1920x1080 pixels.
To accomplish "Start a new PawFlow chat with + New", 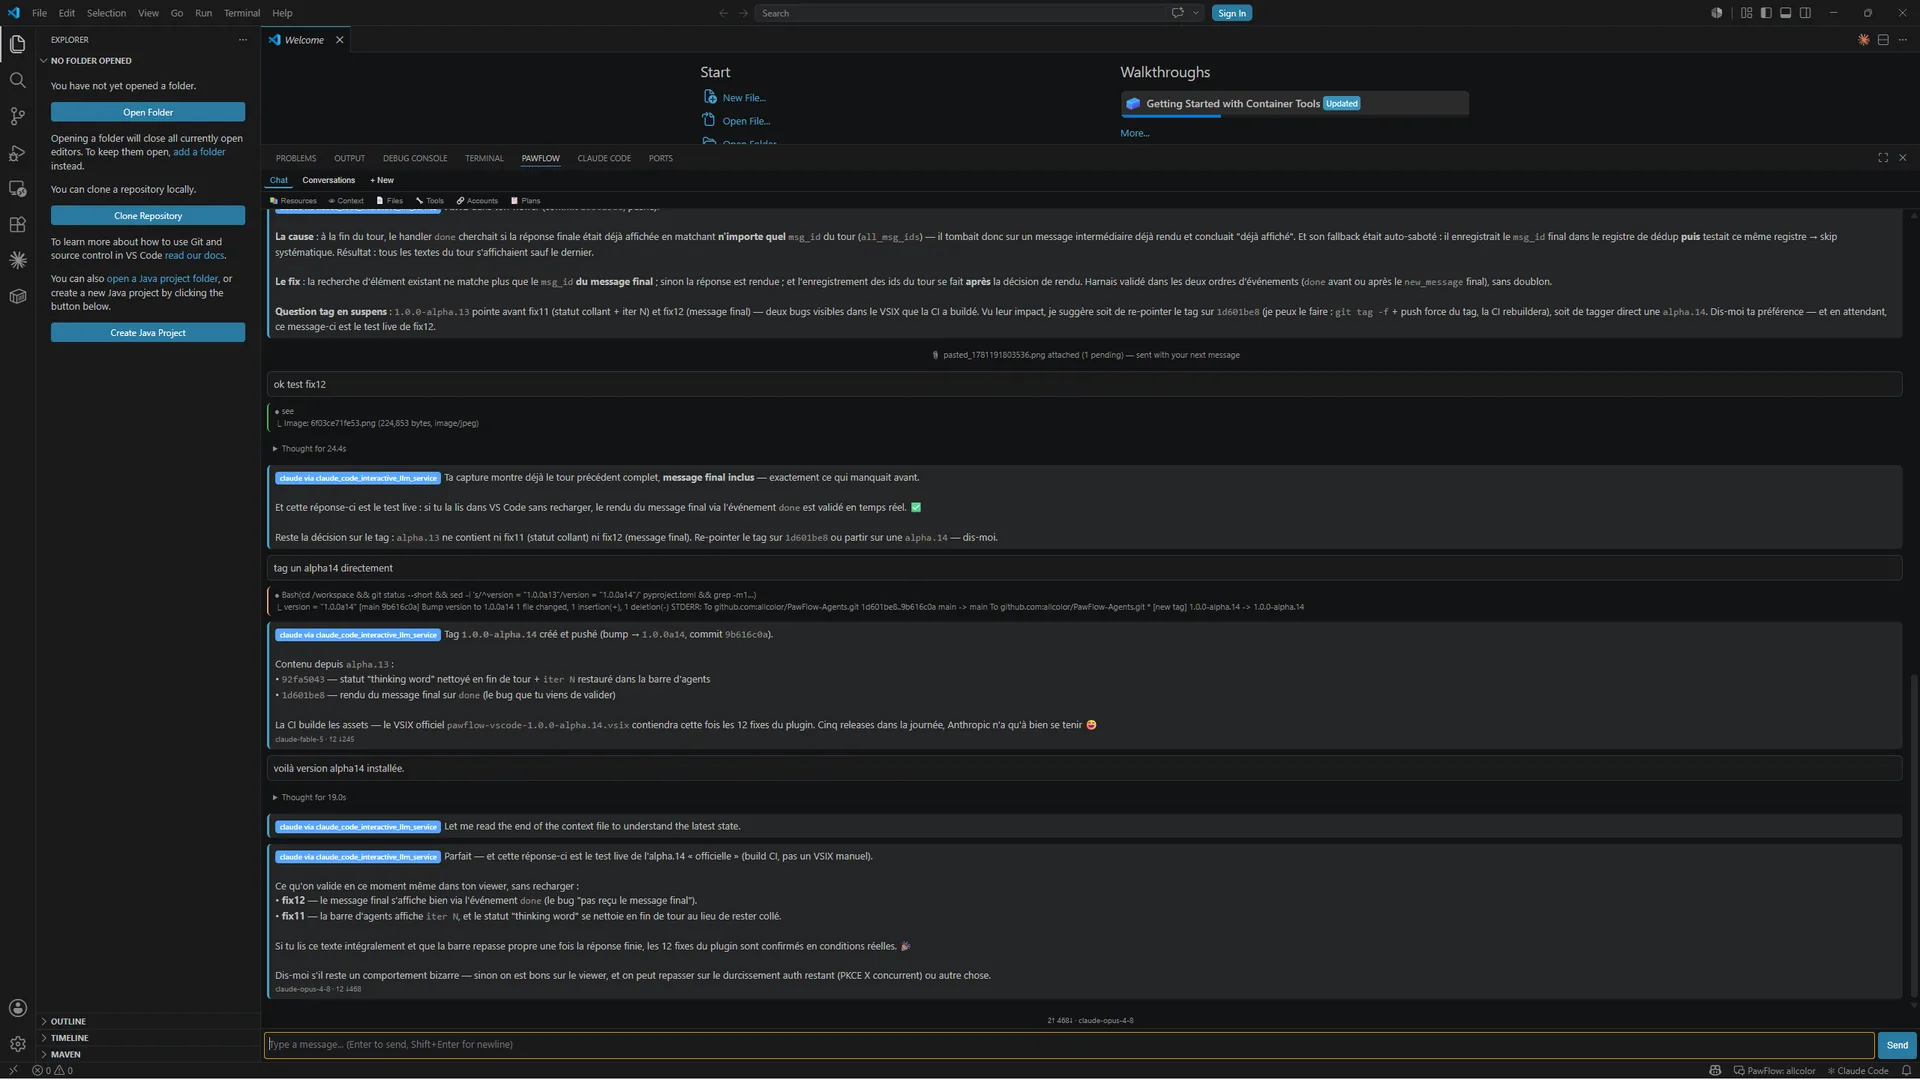I will 382,180.
